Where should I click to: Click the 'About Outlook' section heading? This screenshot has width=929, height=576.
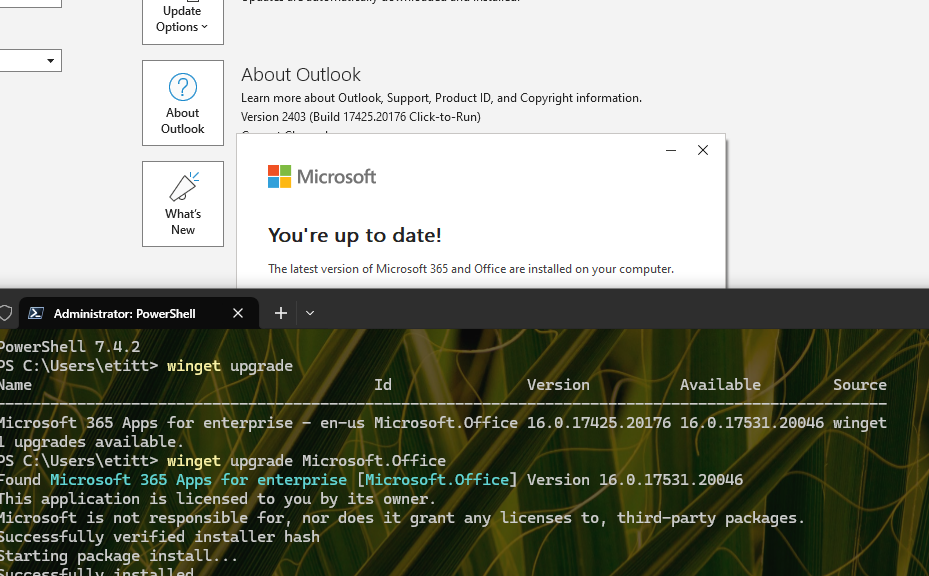pyautogui.click(x=300, y=75)
